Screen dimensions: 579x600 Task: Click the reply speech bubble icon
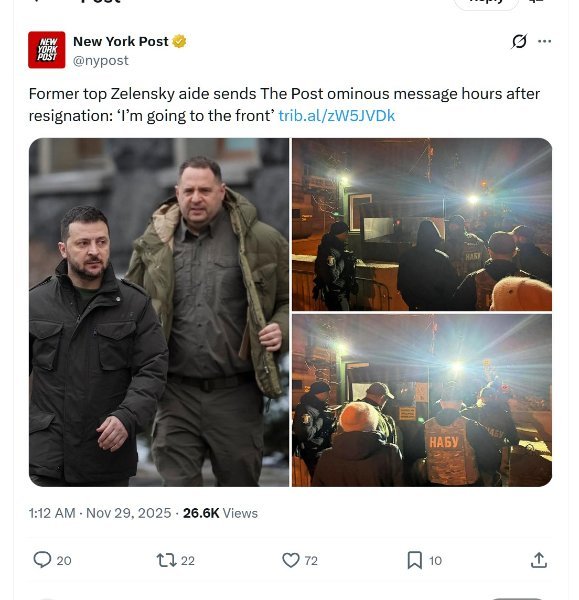tap(42, 560)
